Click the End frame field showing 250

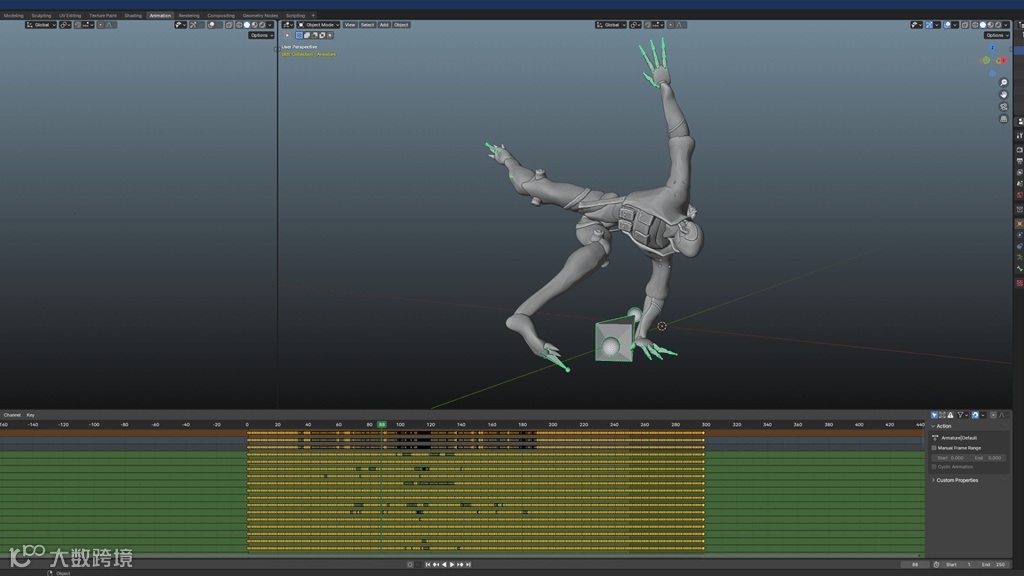993,565
